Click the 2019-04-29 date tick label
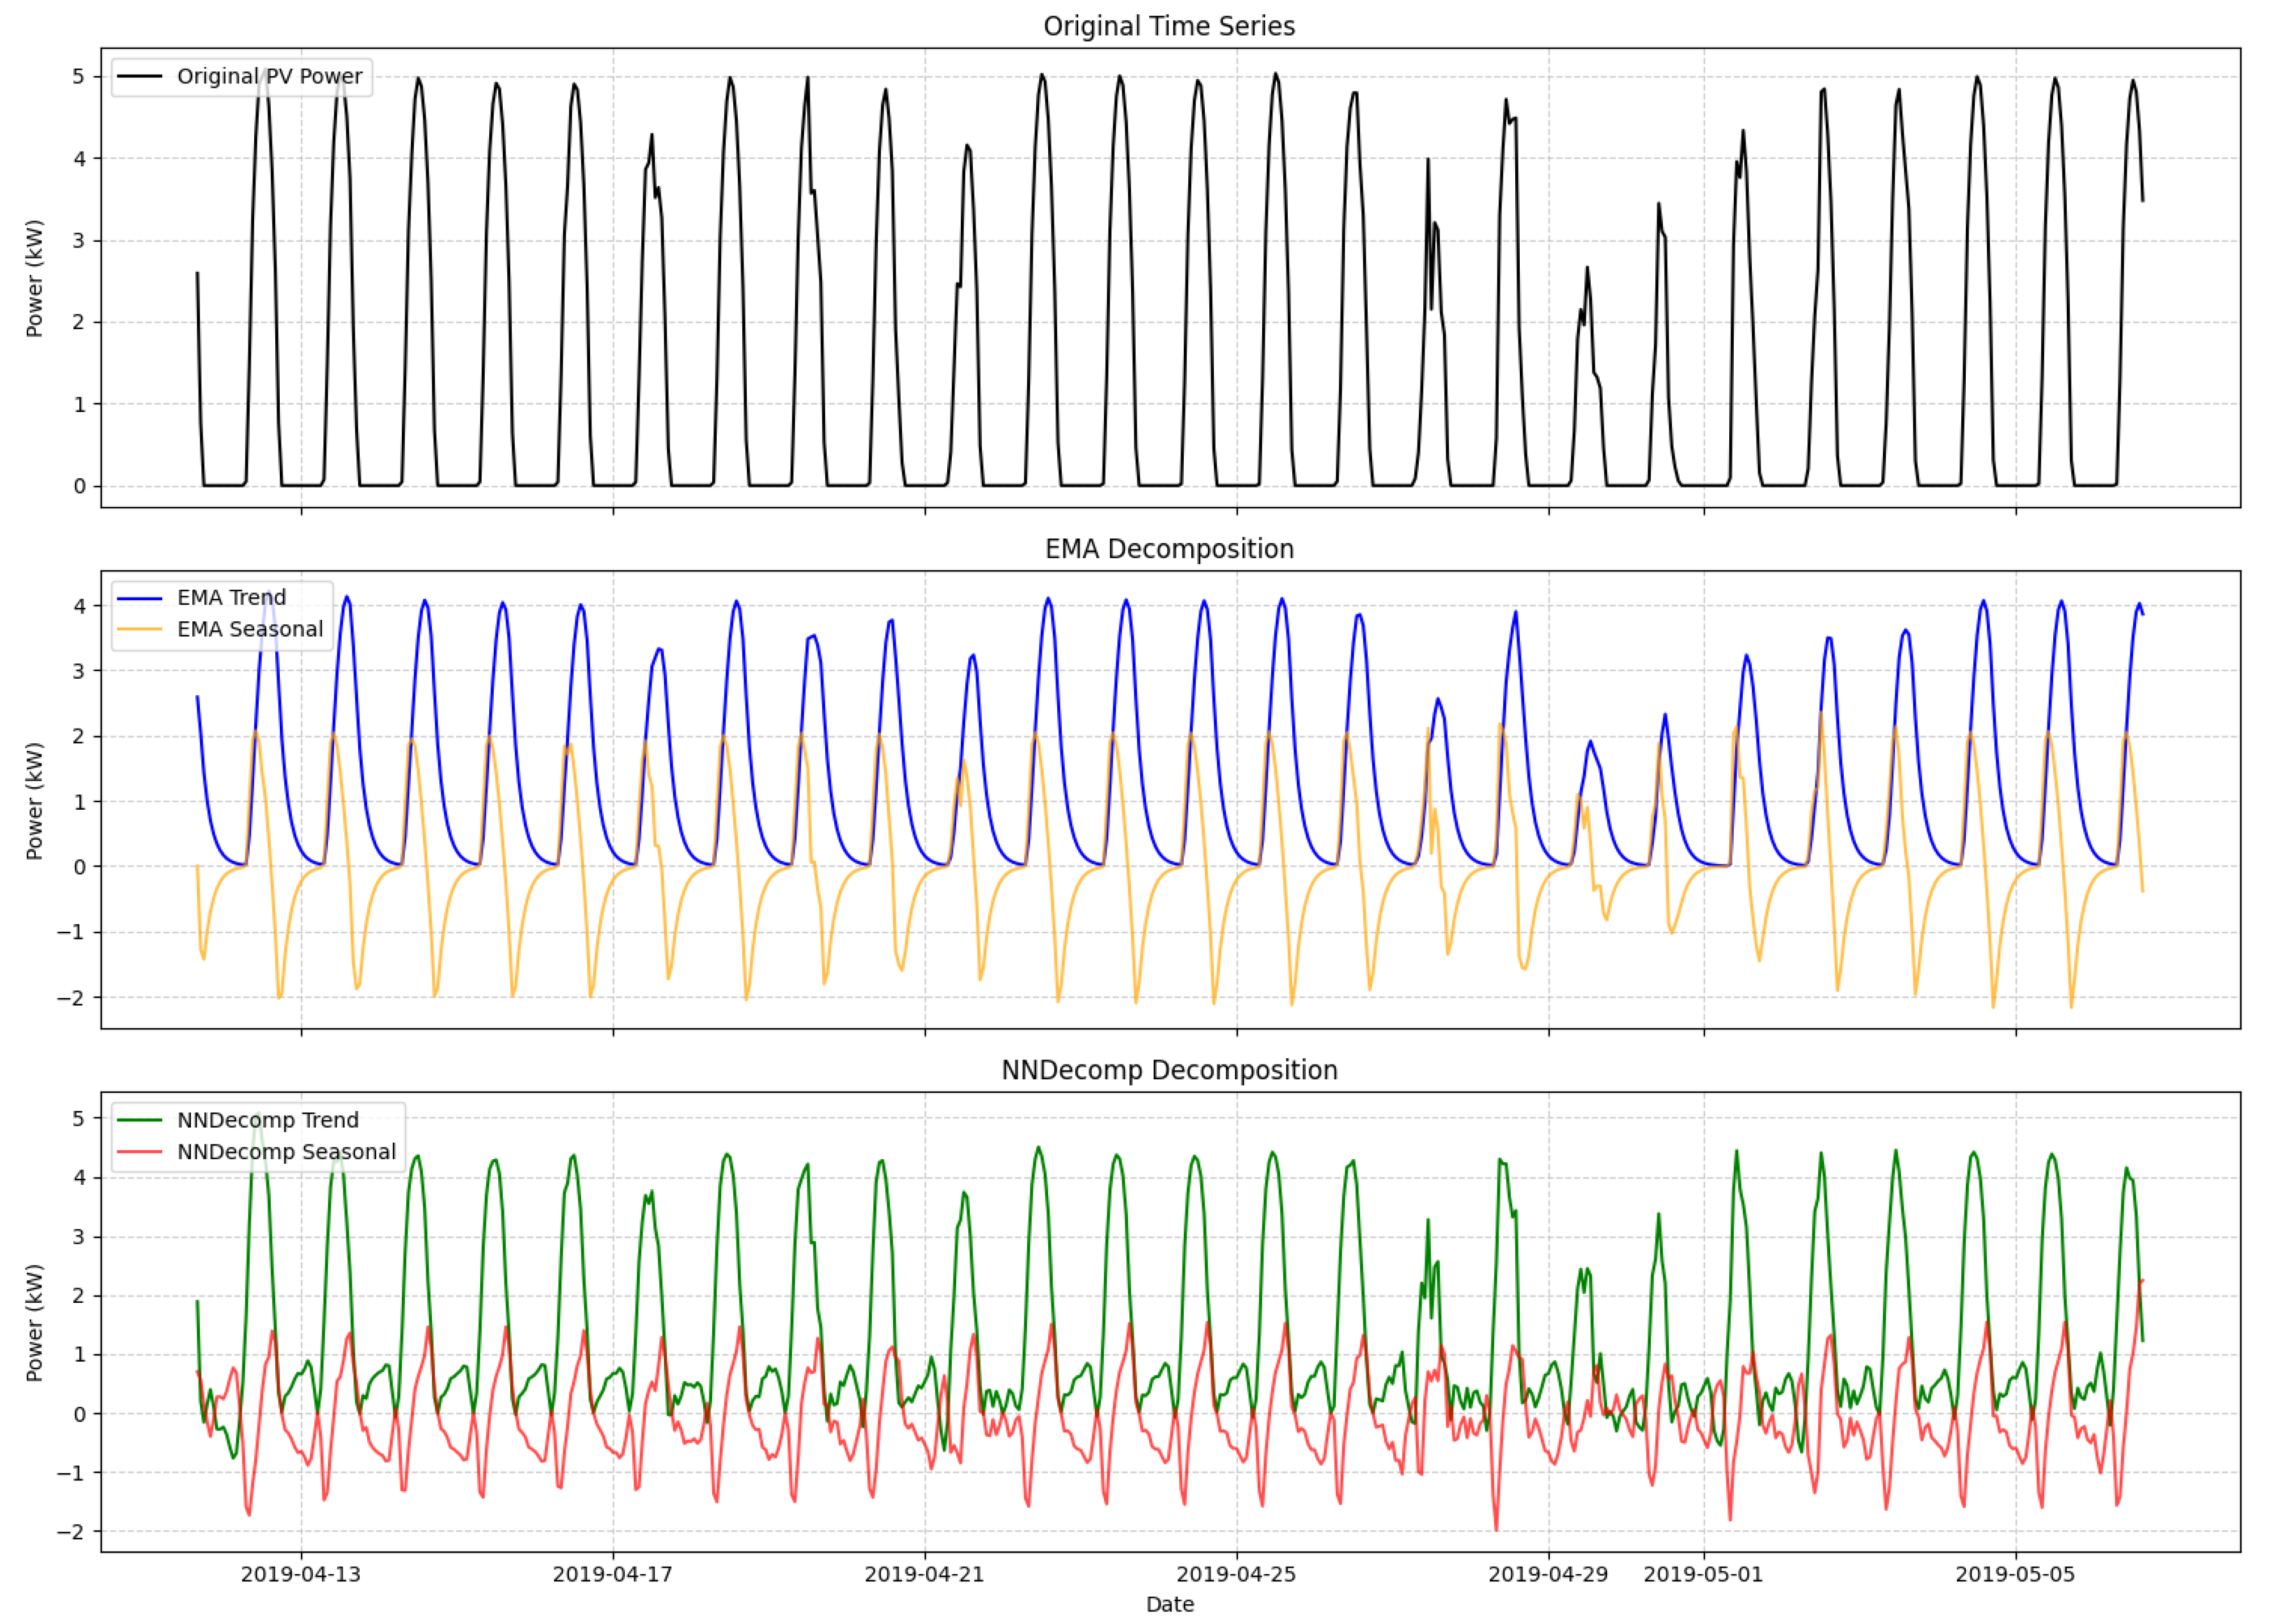 1548,1574
